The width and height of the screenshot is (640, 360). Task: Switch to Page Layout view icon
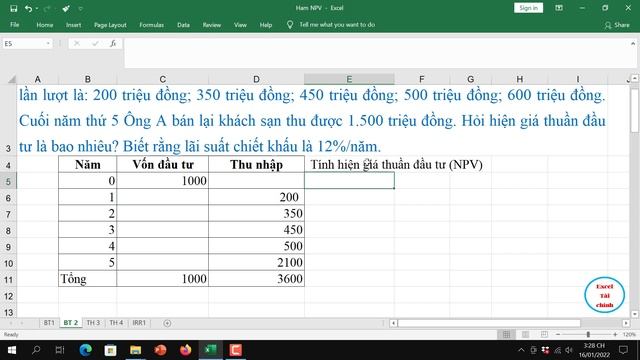(x=525, y=335)
